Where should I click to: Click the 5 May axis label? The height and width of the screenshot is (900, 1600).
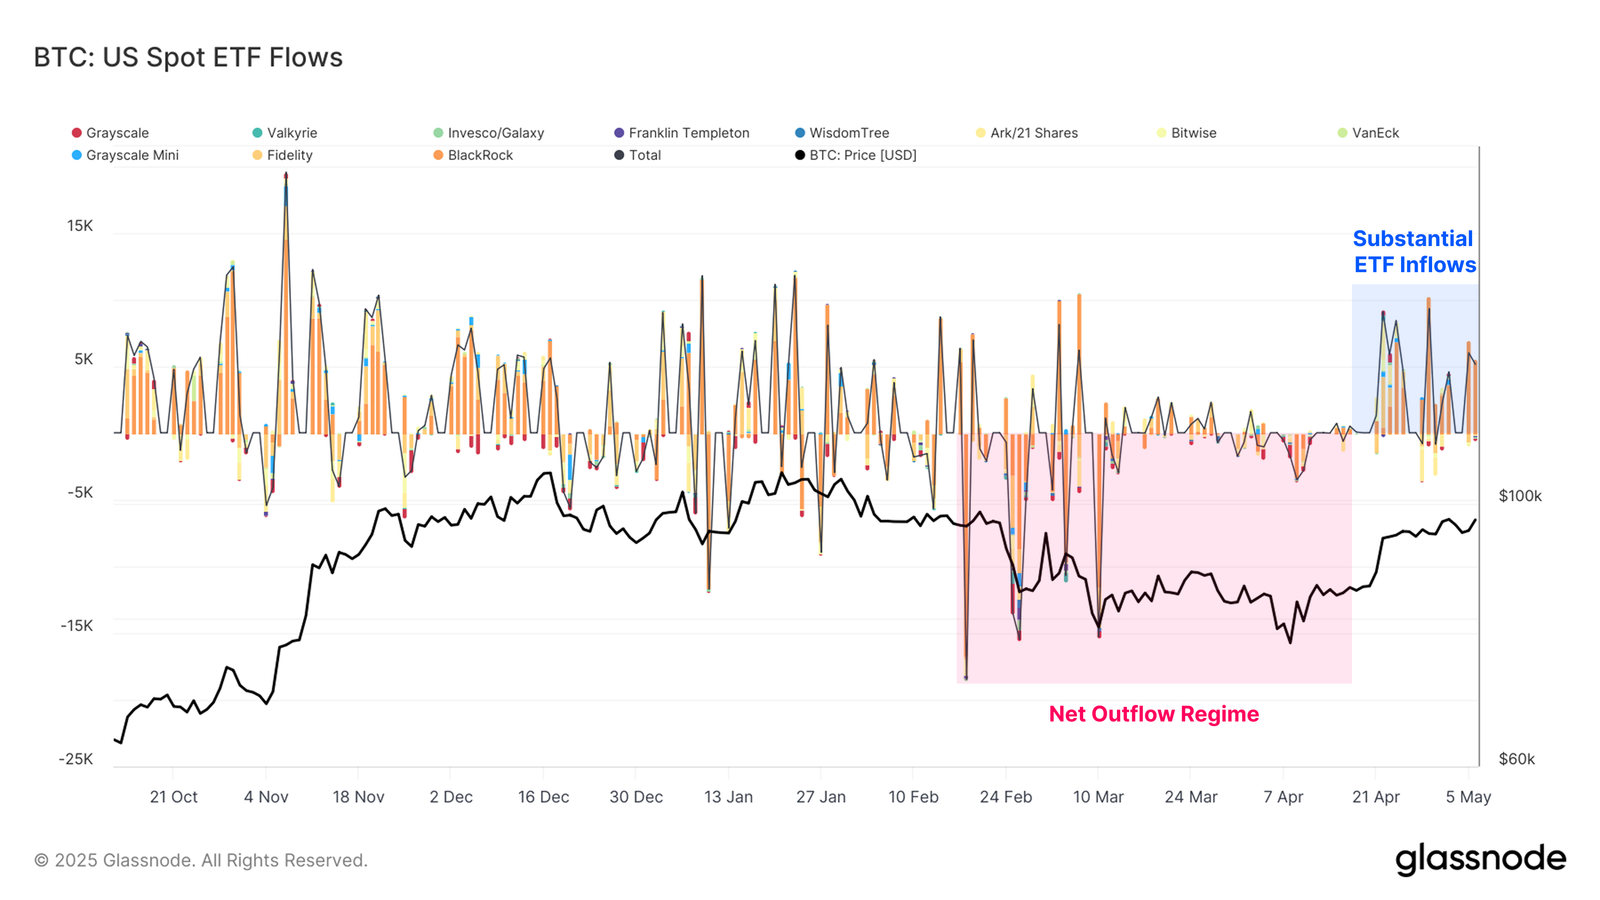1468,797
